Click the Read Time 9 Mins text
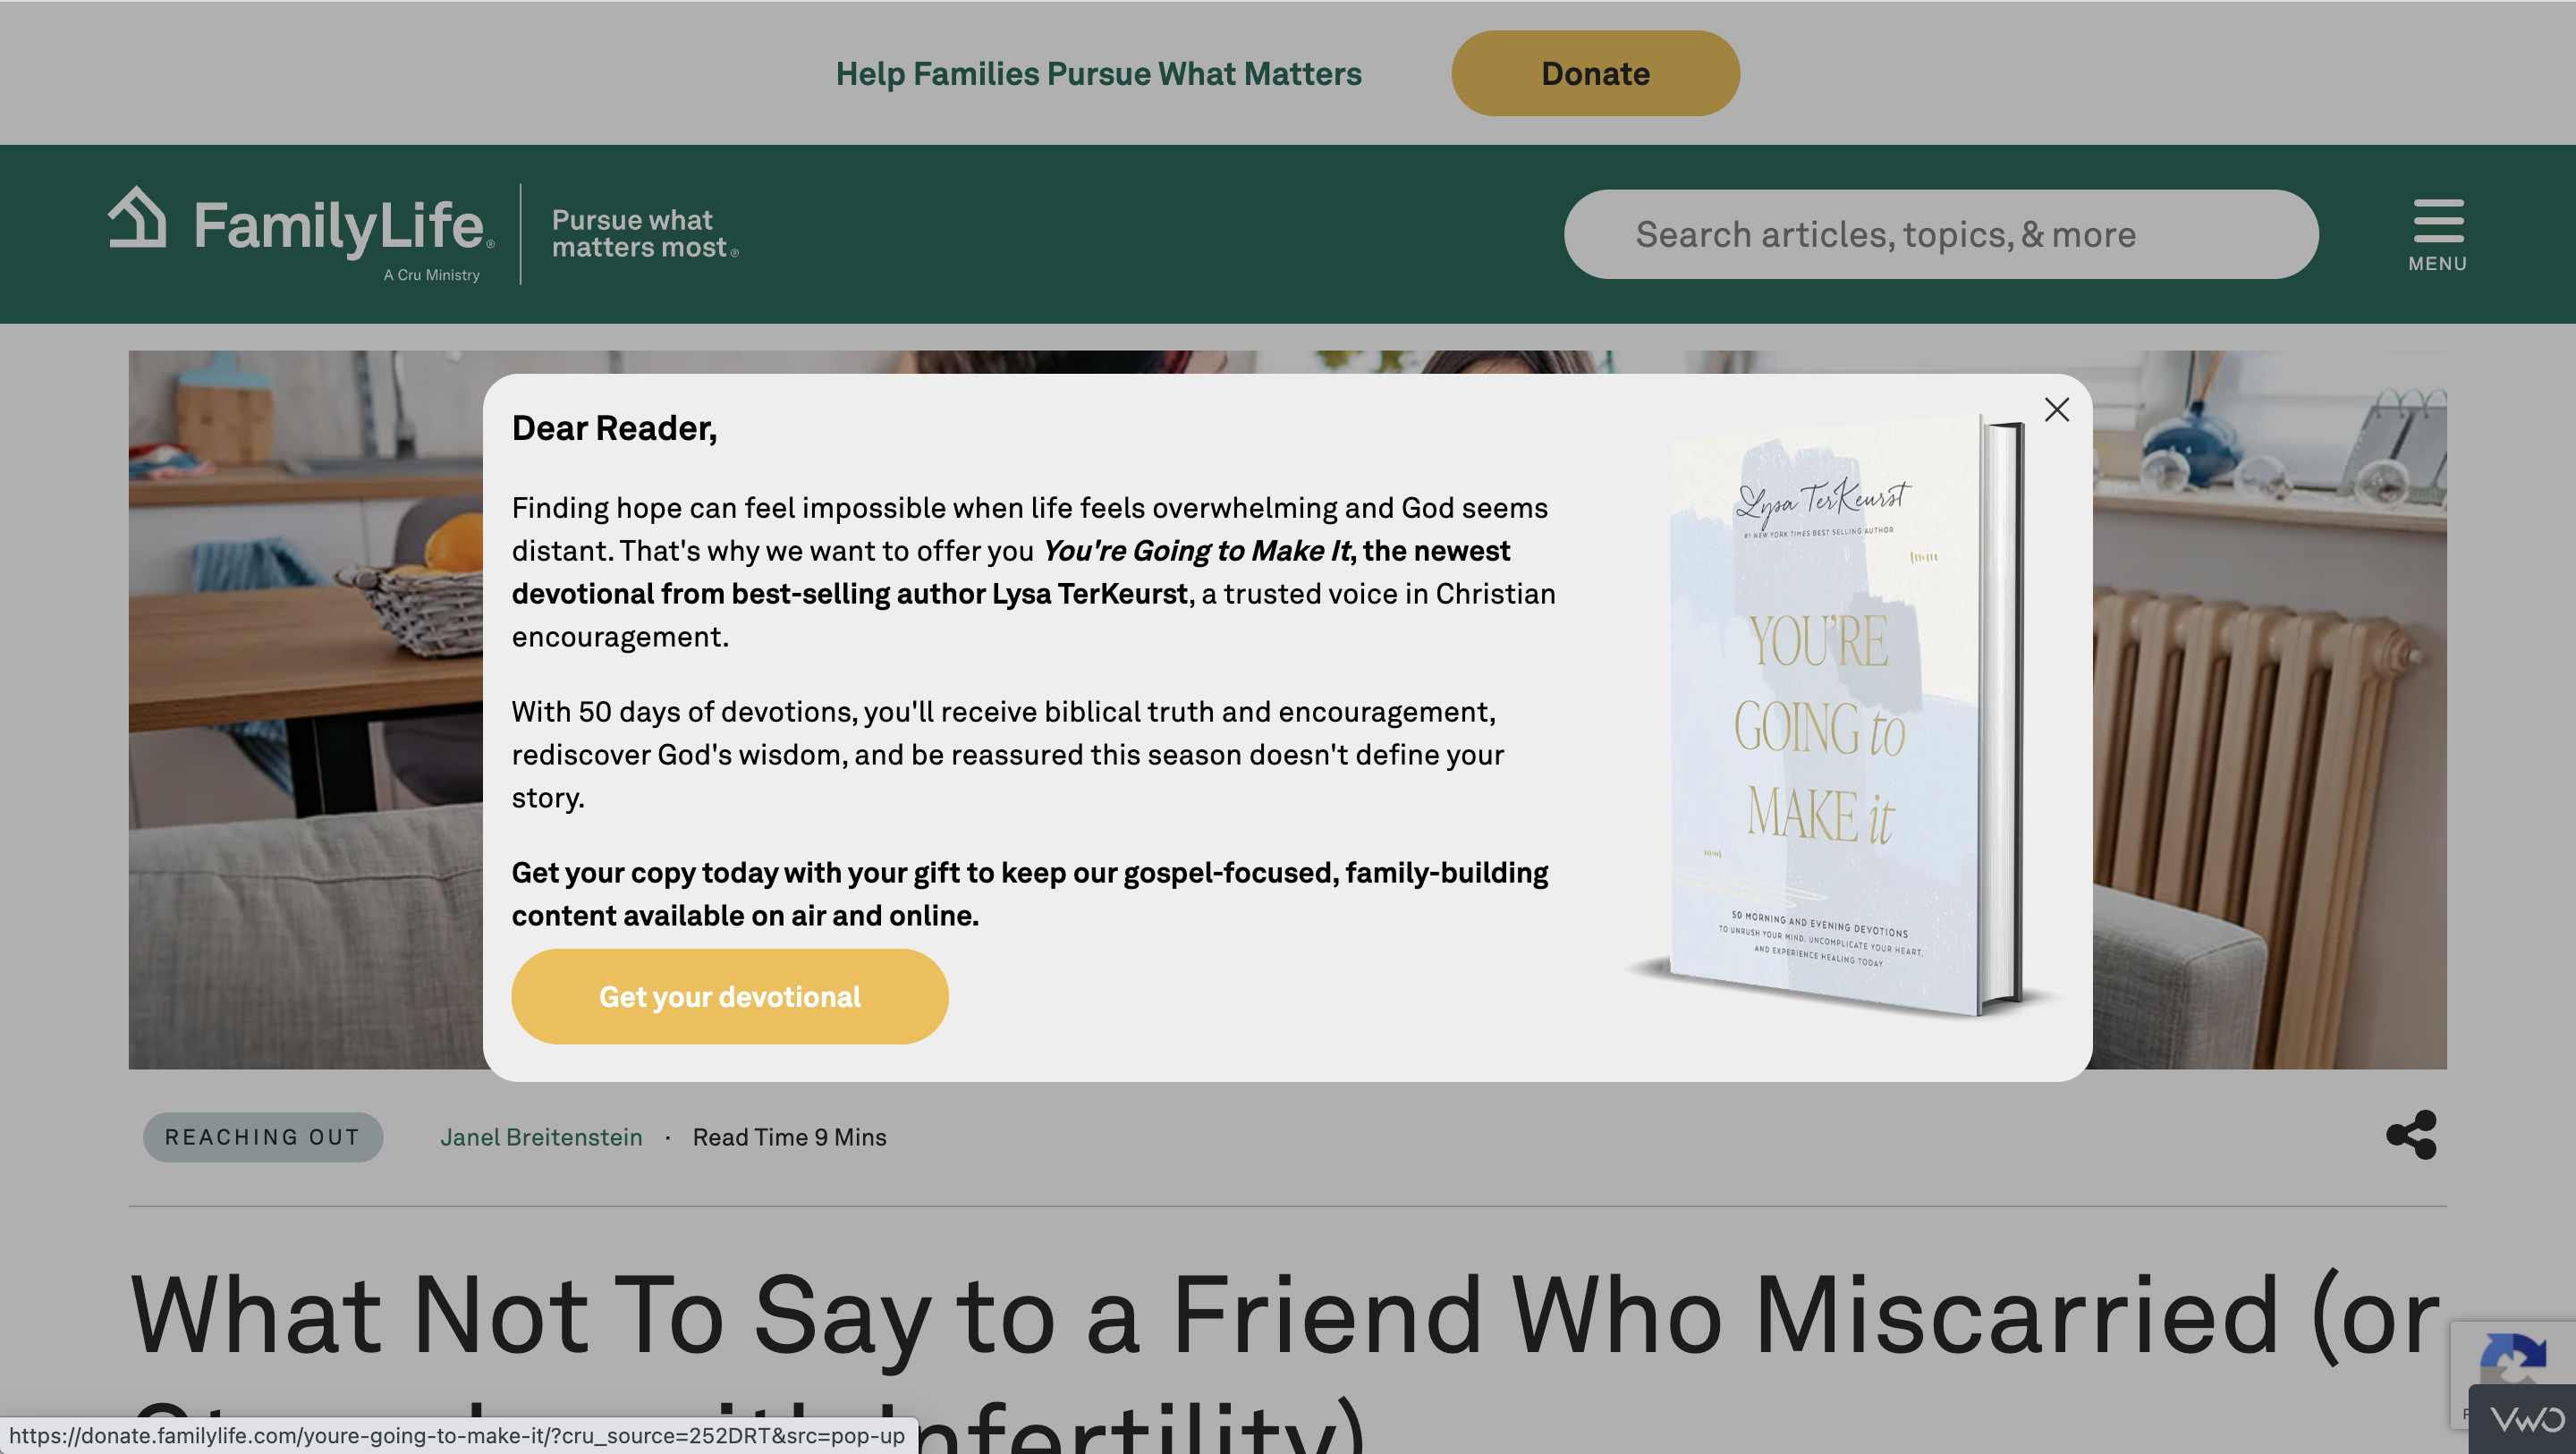The image size is (2576, 1454). point(789,1137)
